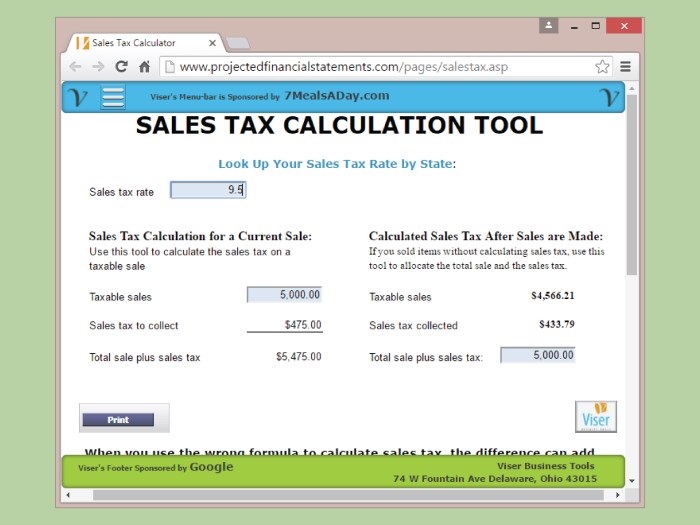Click the right Viser V logo
This screenshot has width=700, height=525.
click(609, 96)
